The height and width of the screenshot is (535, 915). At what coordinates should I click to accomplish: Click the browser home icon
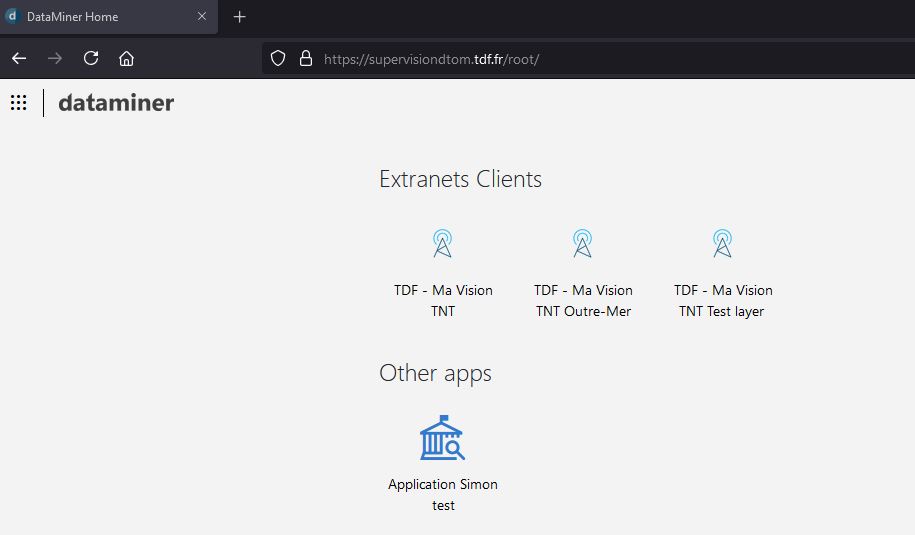point(127,58)
